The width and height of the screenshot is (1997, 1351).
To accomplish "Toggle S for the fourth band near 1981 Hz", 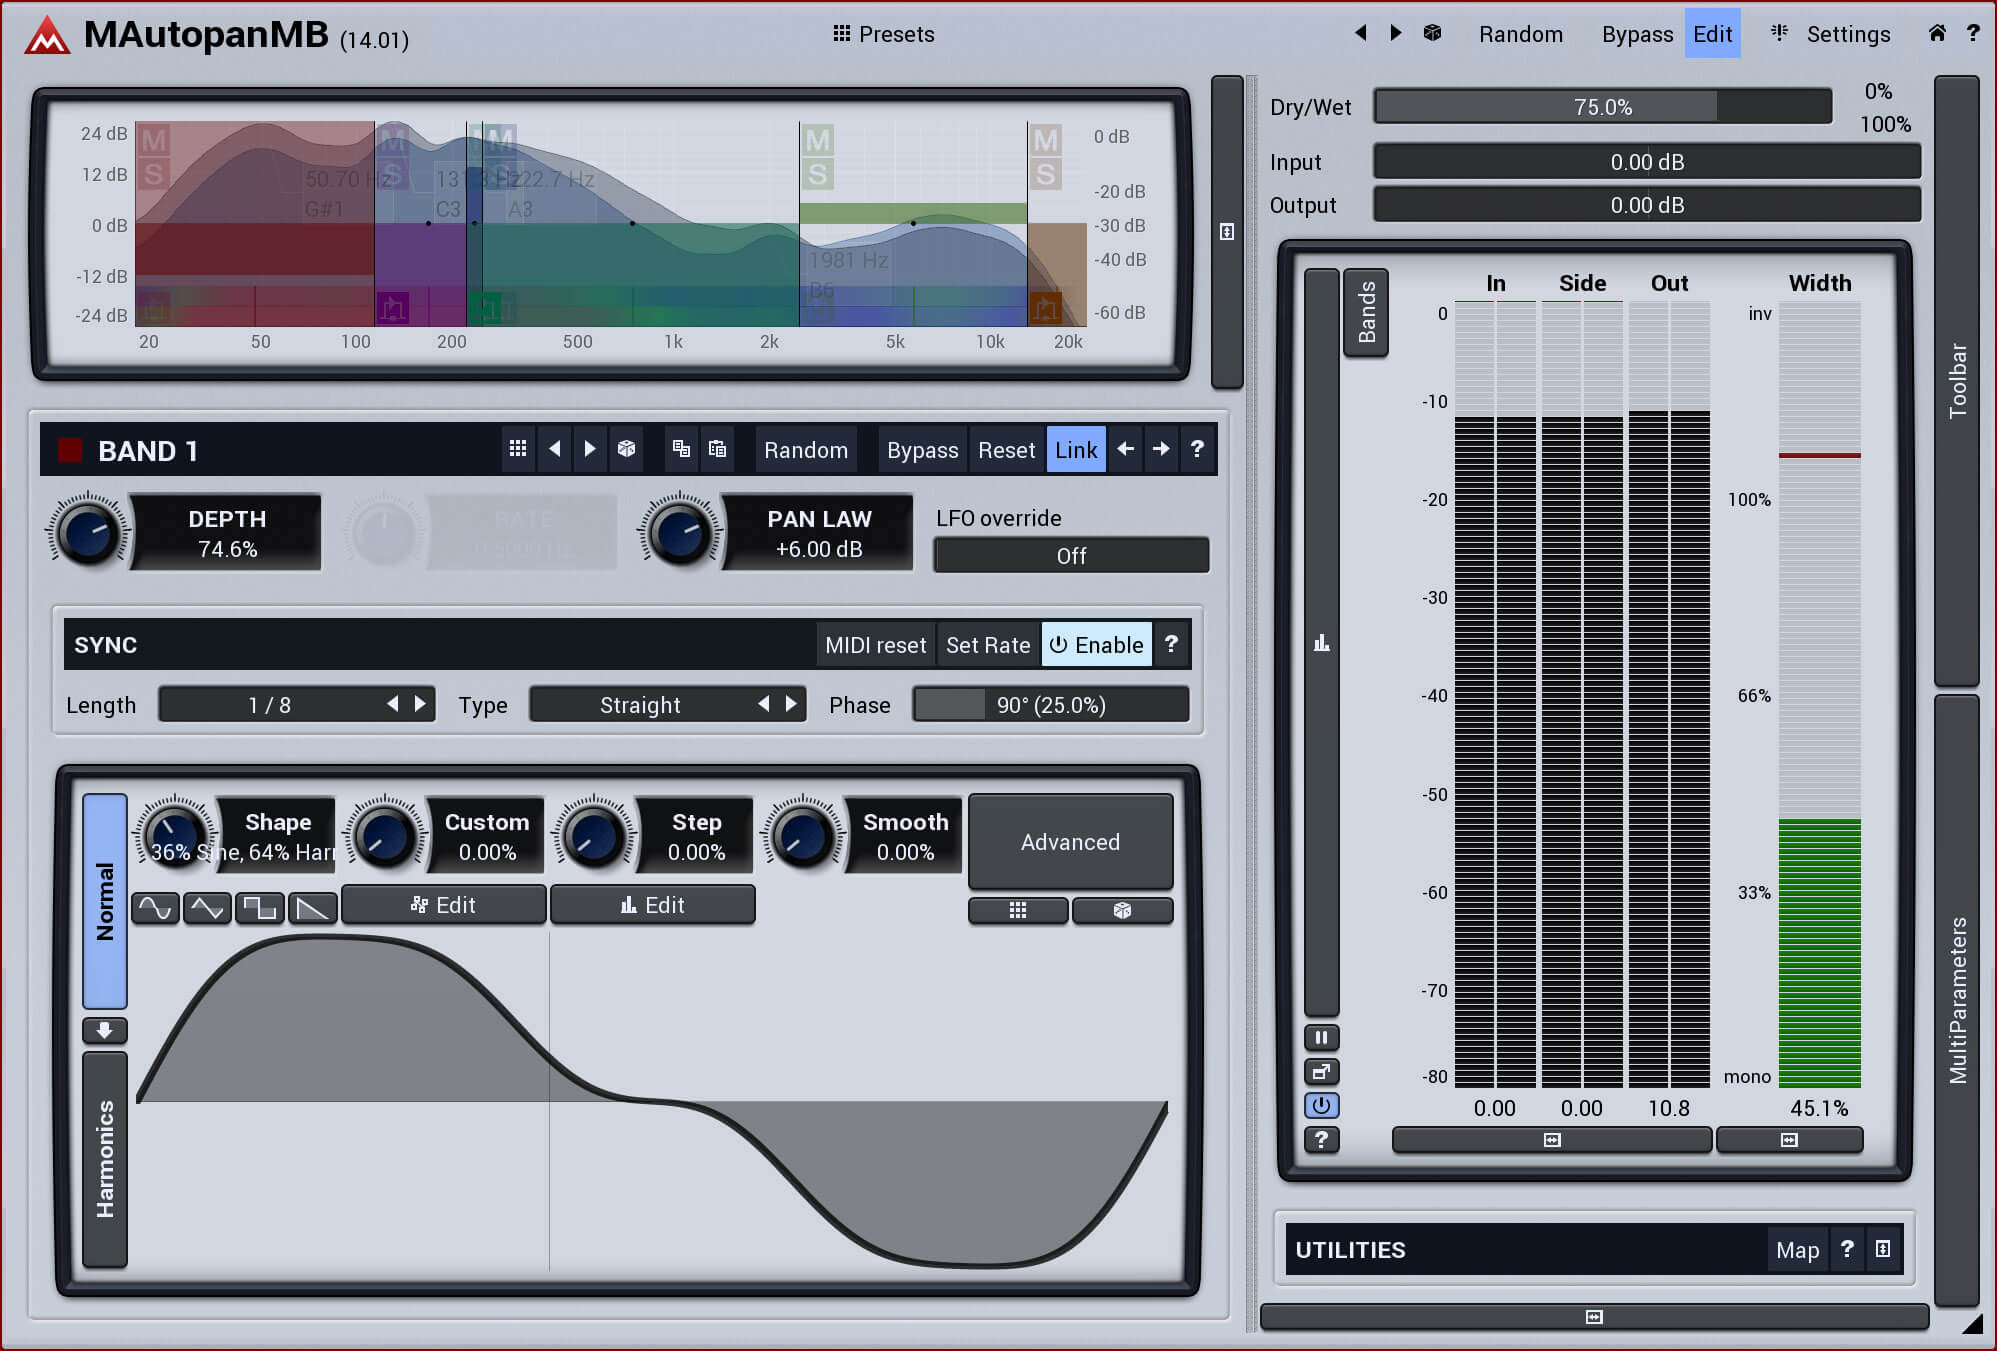I will (x=817, y=174).
